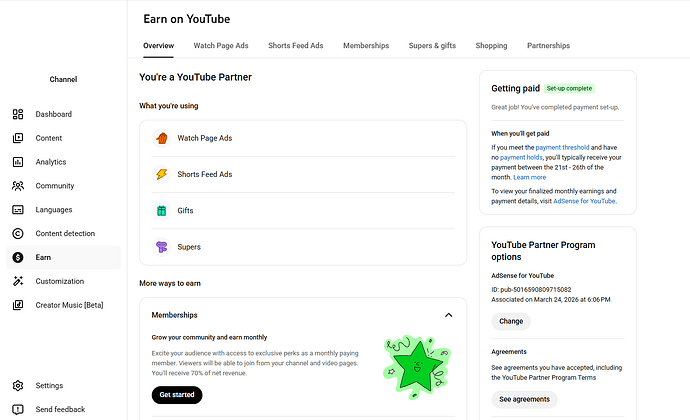Collapse the Memberships section chevron
This screenshot has height=420, width=690.
coord(448,315)
